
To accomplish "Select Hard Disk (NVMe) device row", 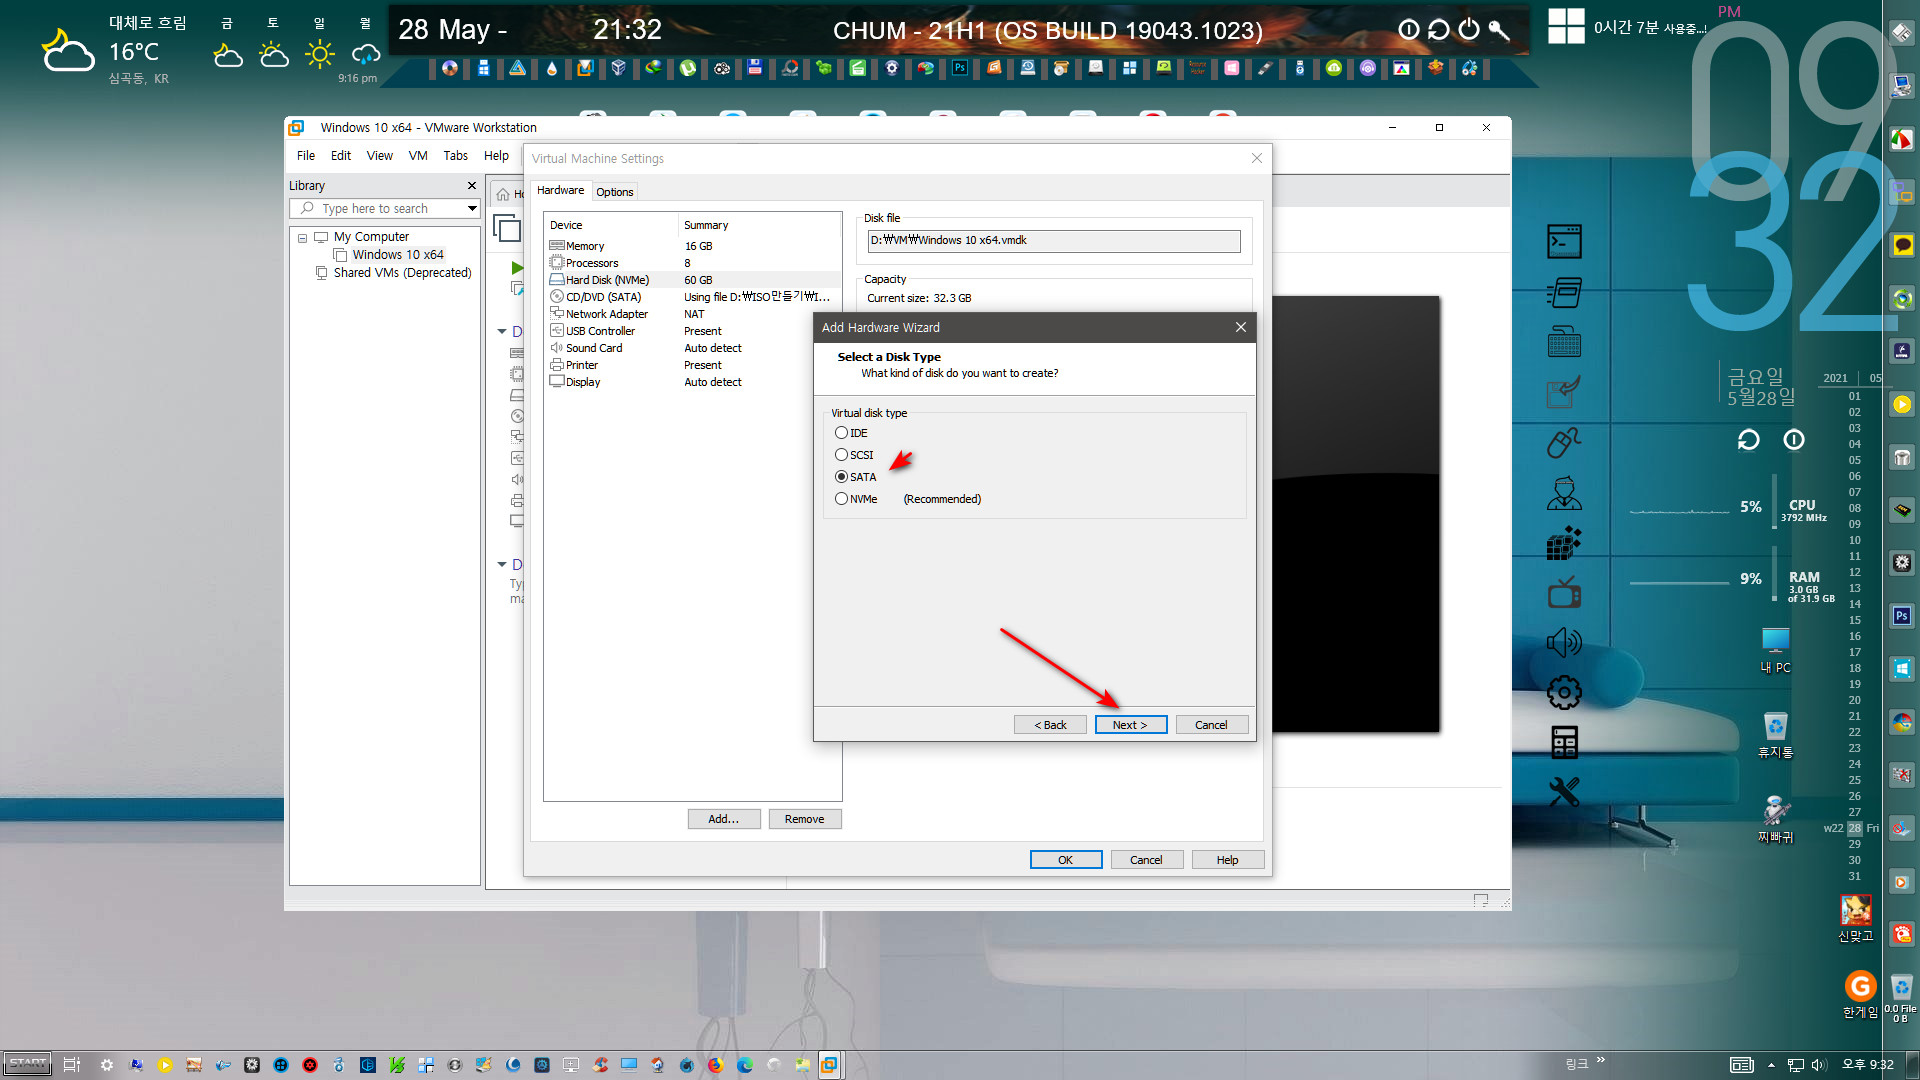I will pyautogui.click(x=693, y=280).
